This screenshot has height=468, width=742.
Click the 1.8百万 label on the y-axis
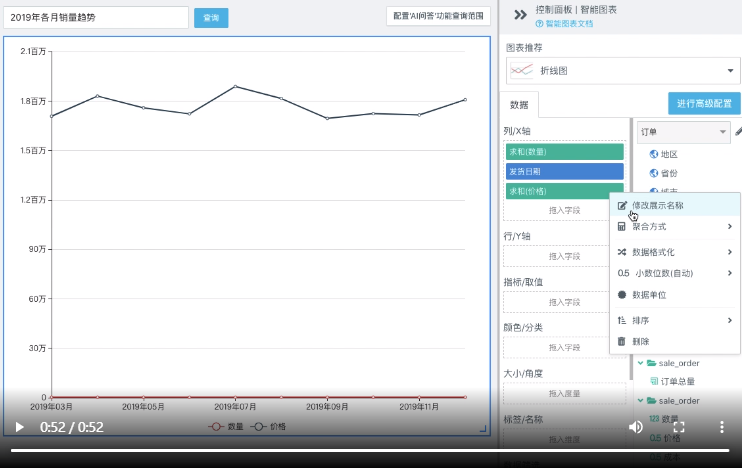click(33, 101)
